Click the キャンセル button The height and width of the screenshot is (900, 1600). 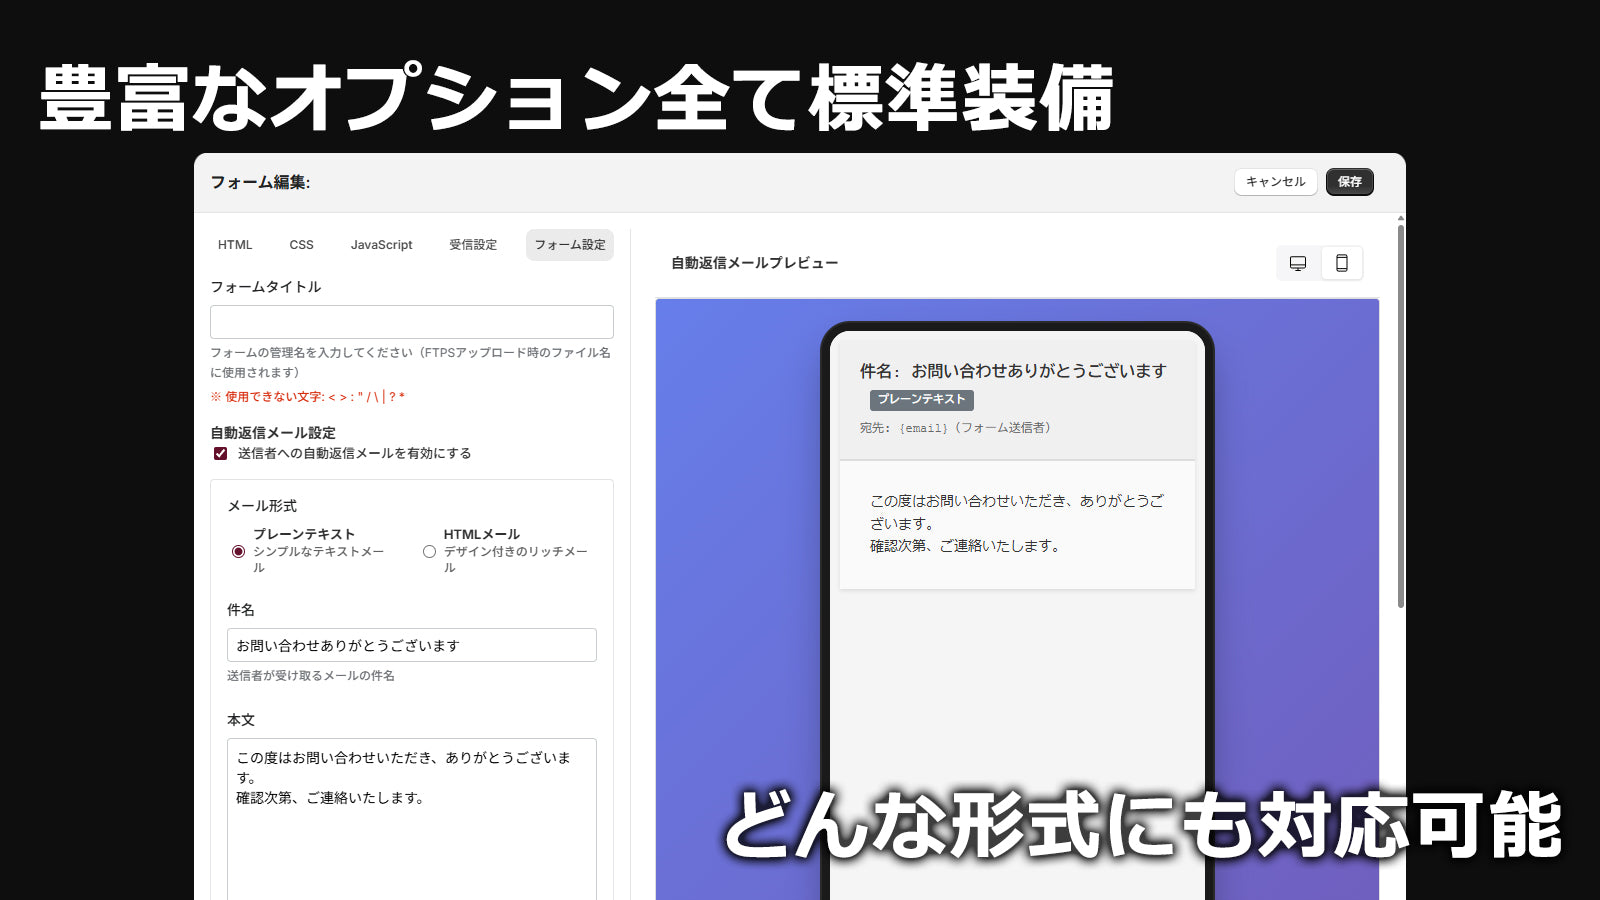1275,182
